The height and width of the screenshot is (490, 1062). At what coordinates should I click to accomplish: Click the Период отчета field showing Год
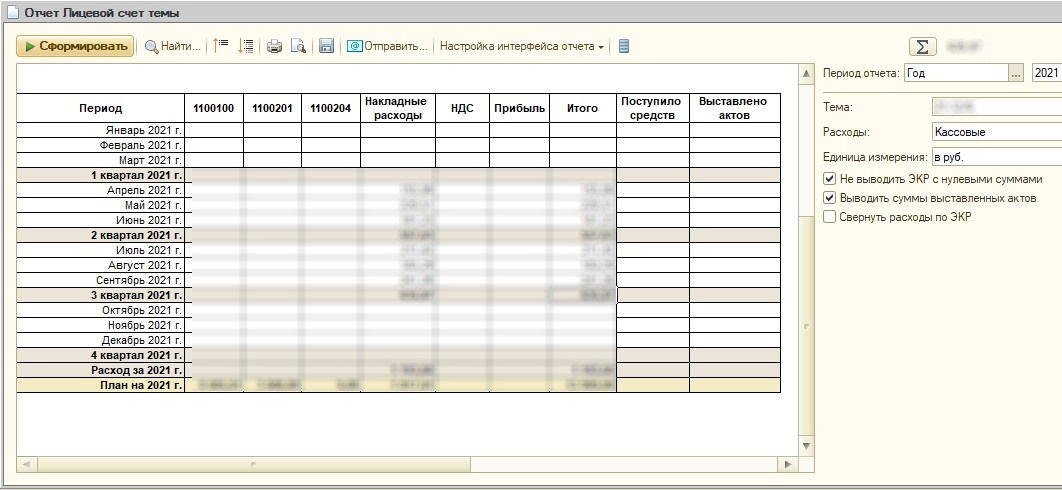(955, 73)
